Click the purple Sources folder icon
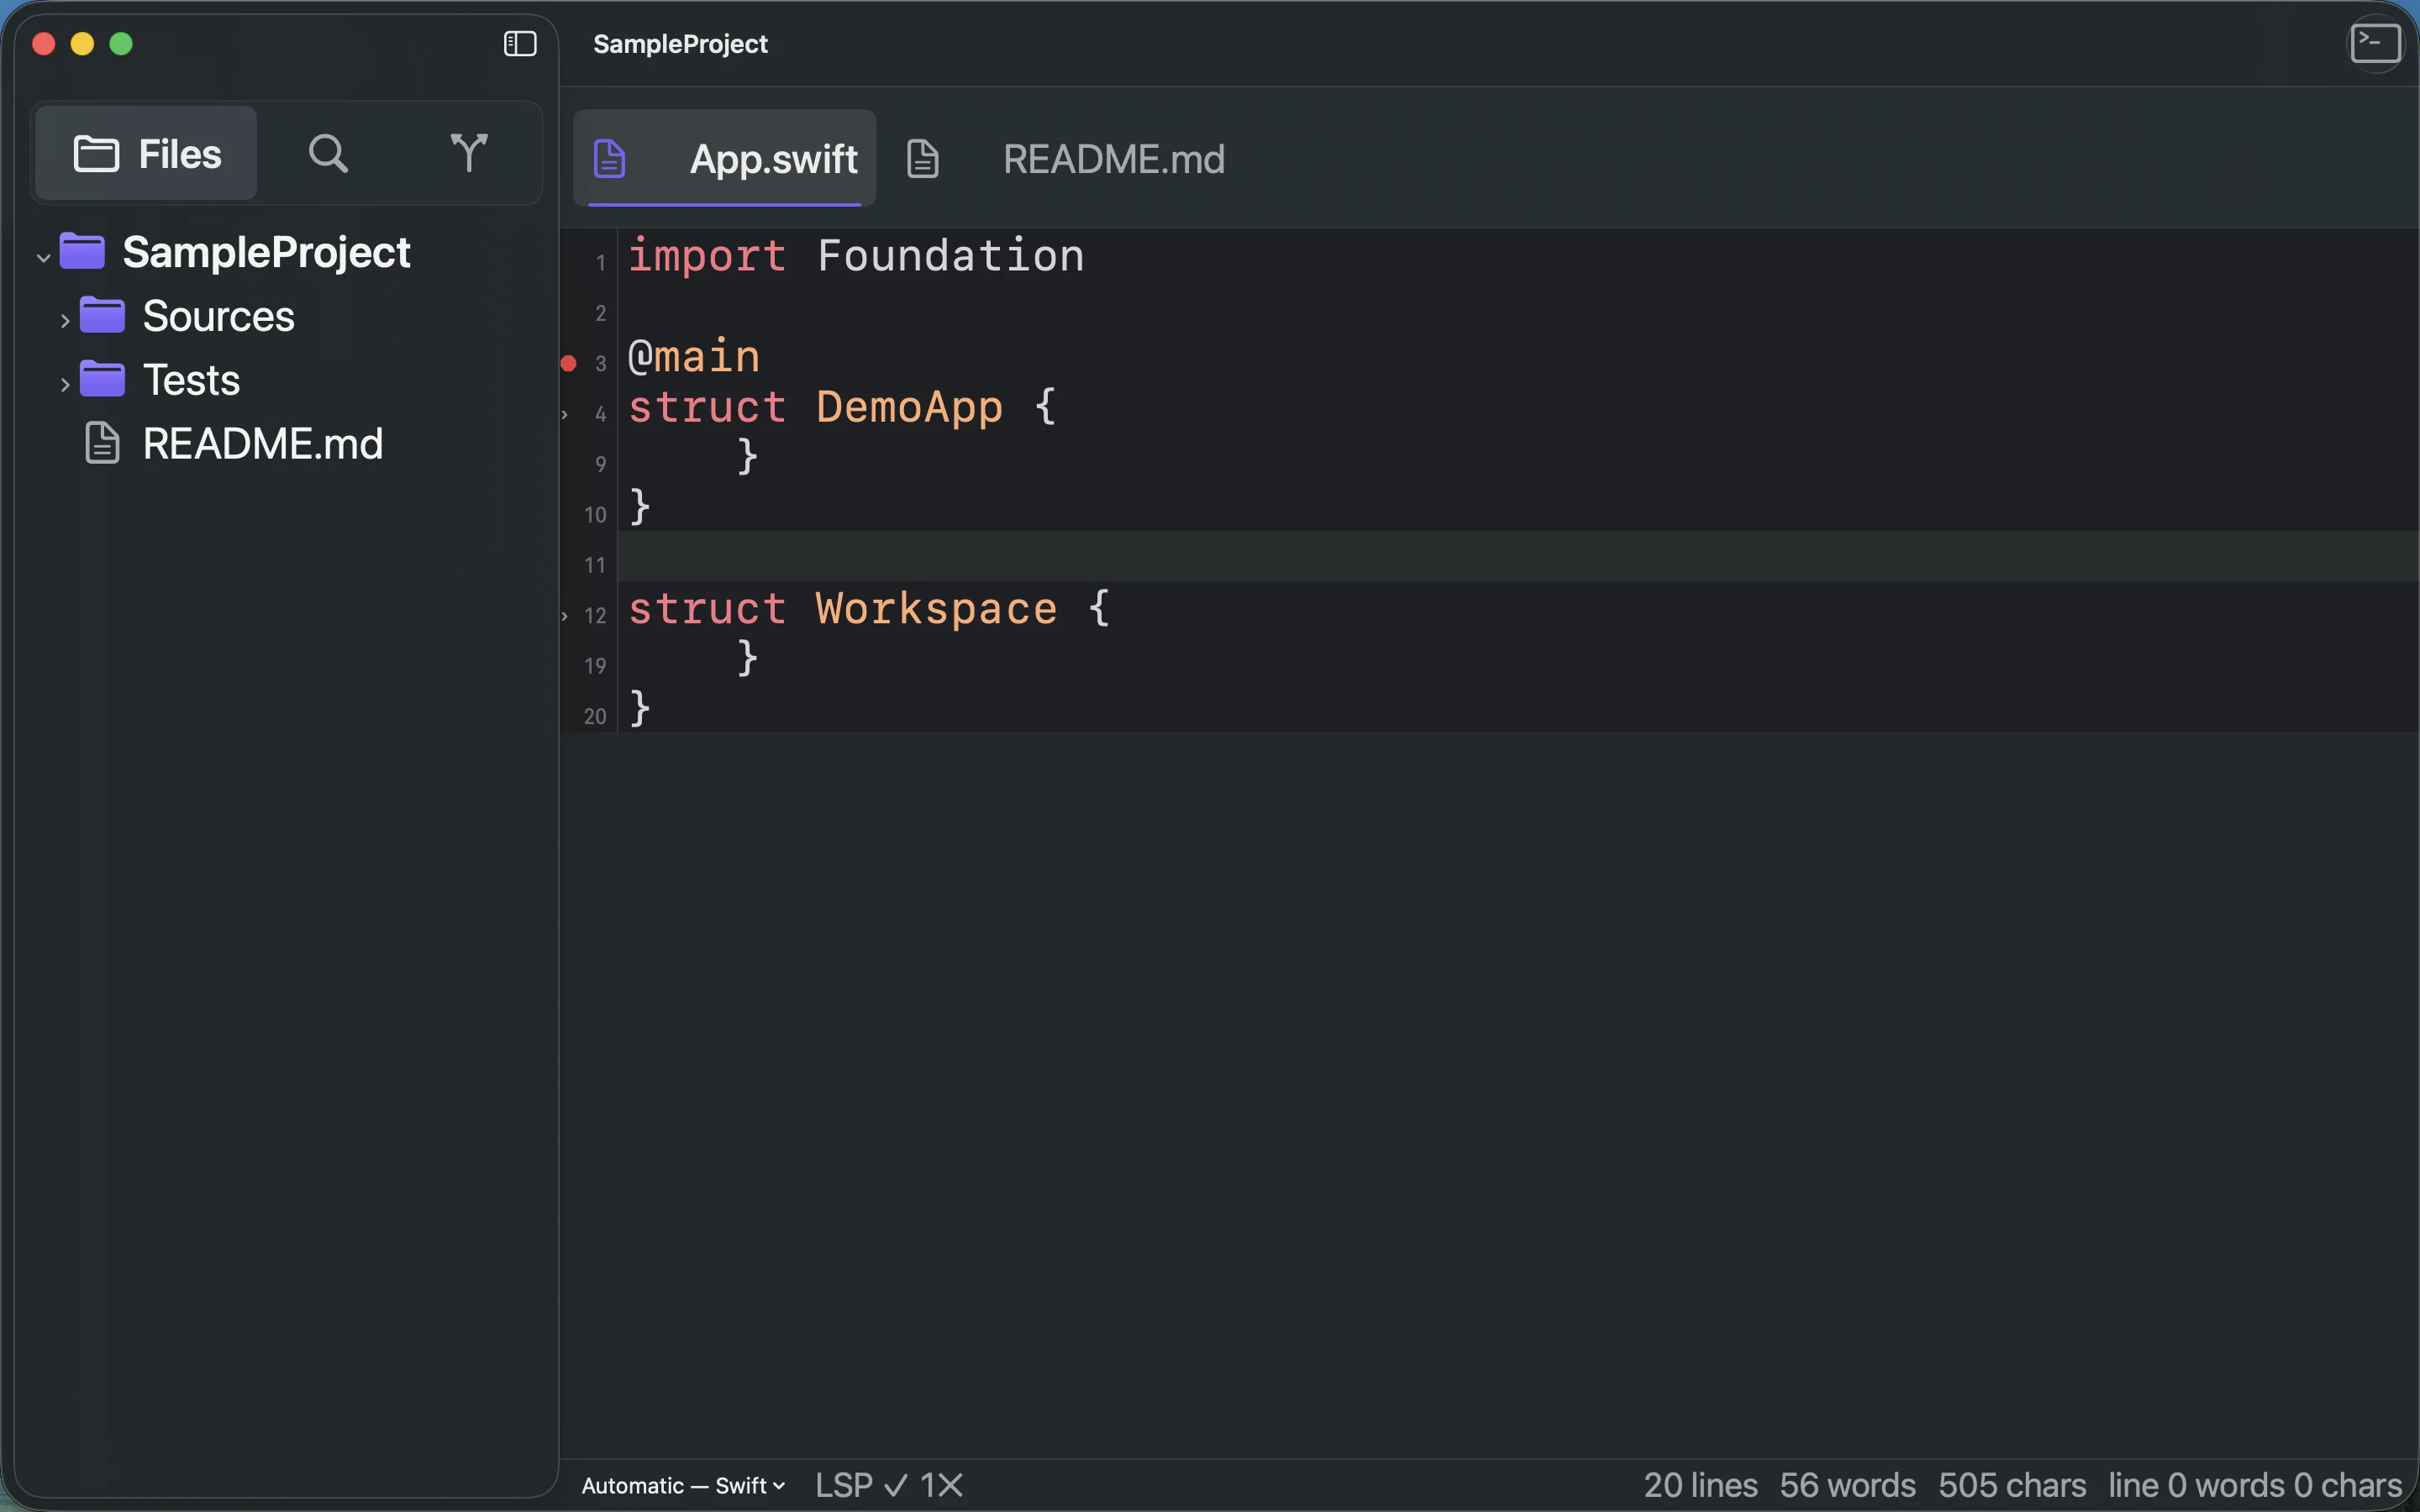The height and width of the screenshot is (1512, 2420). click(102, 315)
